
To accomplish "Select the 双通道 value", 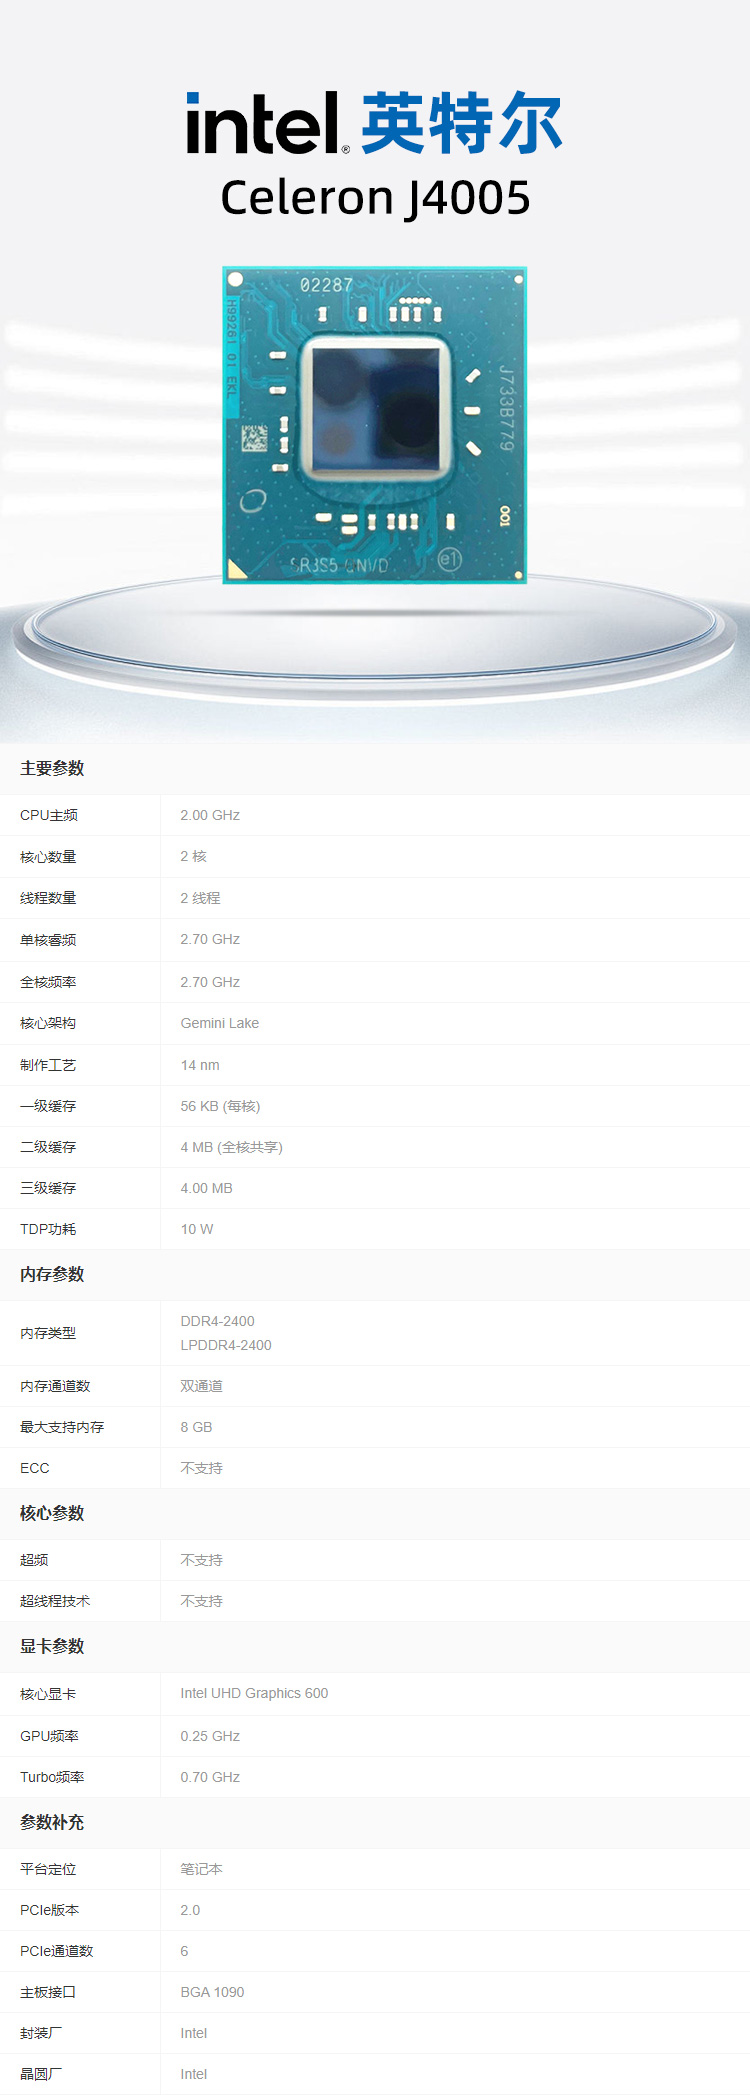I will point(201,1386).
